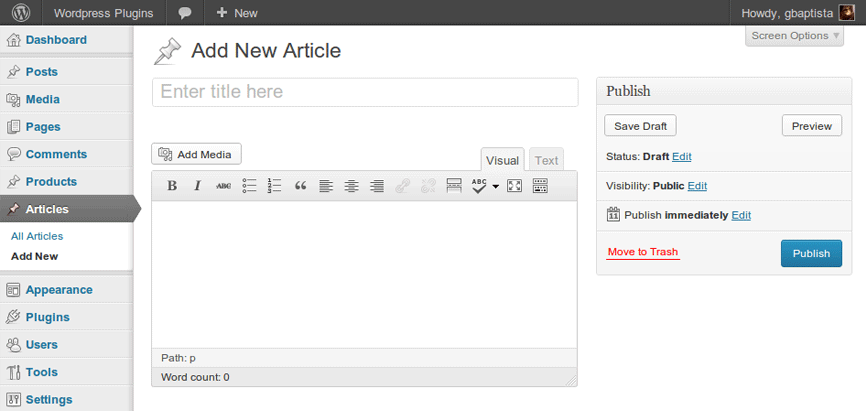Click the Enter title here field

coord(365,92)
